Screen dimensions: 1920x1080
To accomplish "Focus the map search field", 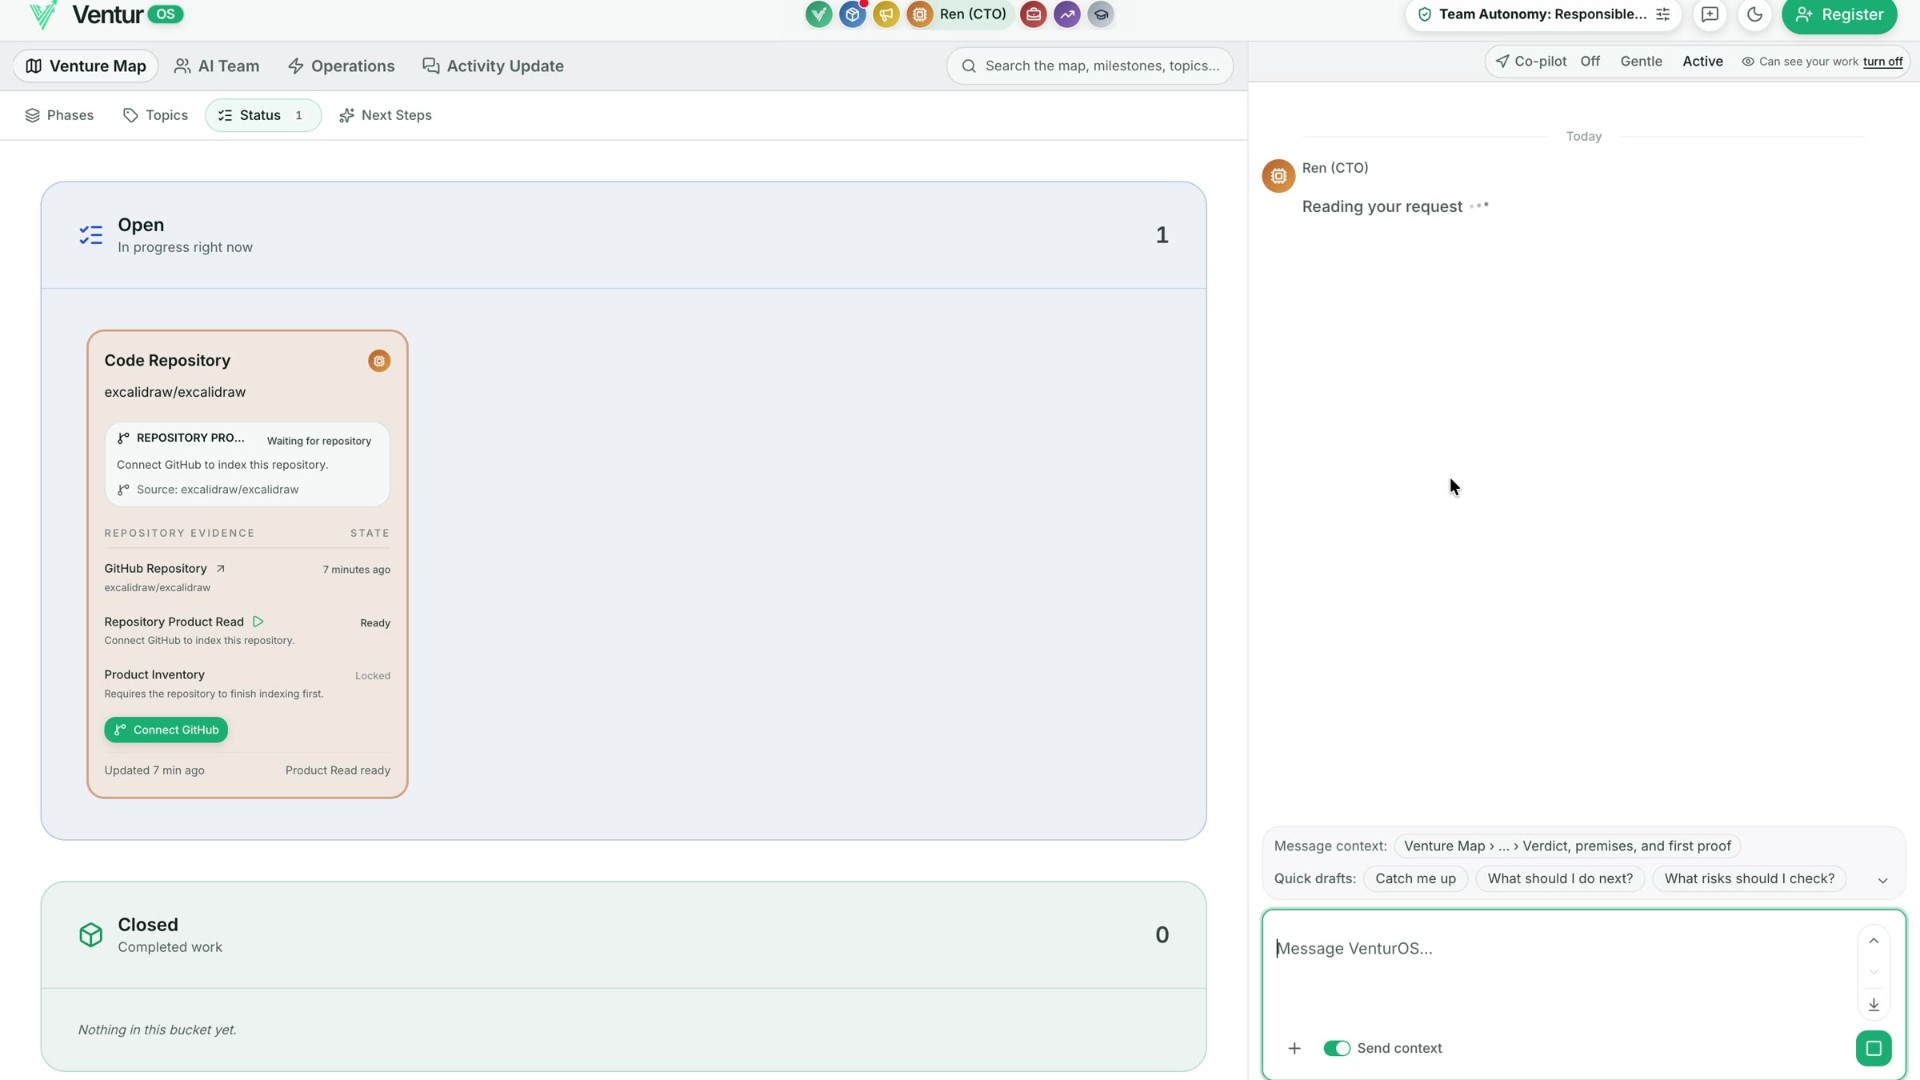I will point(1090,66).
